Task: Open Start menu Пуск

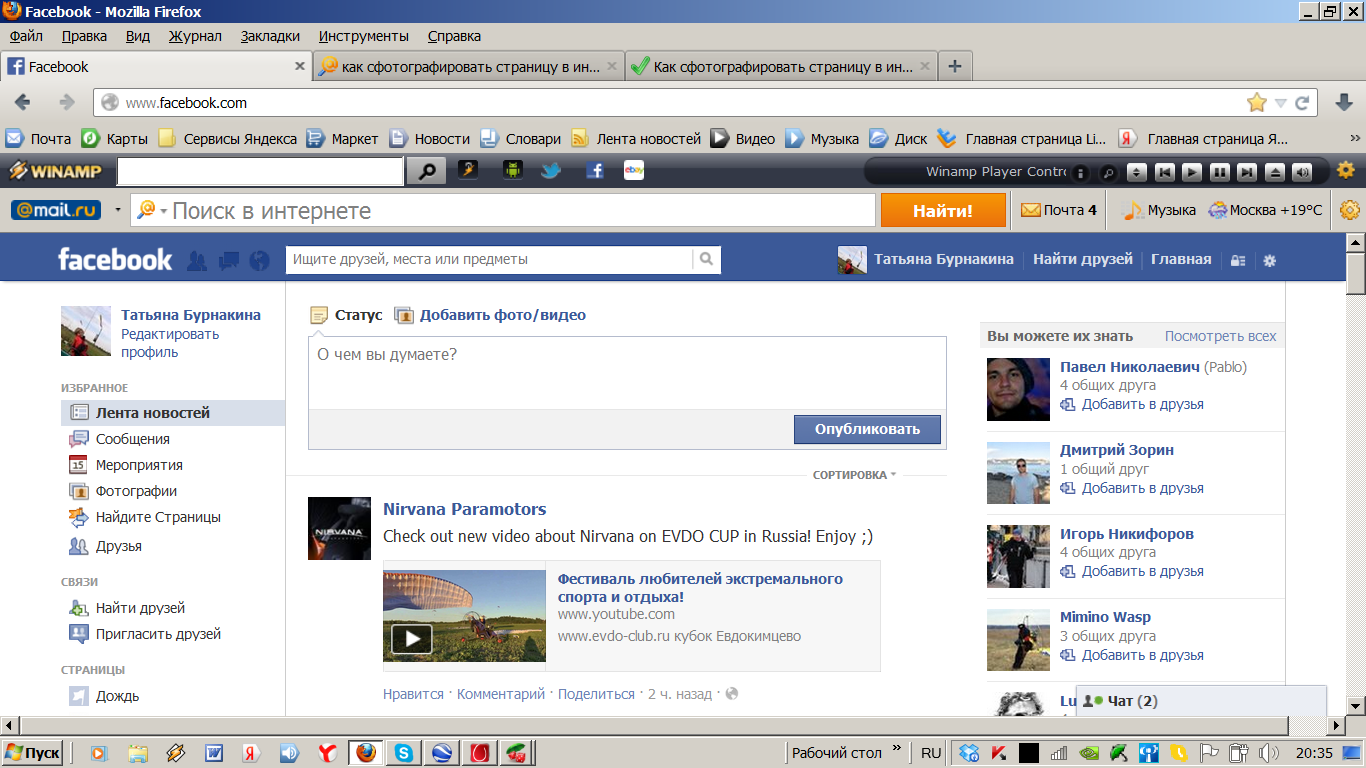Action: tap(33, 752)
